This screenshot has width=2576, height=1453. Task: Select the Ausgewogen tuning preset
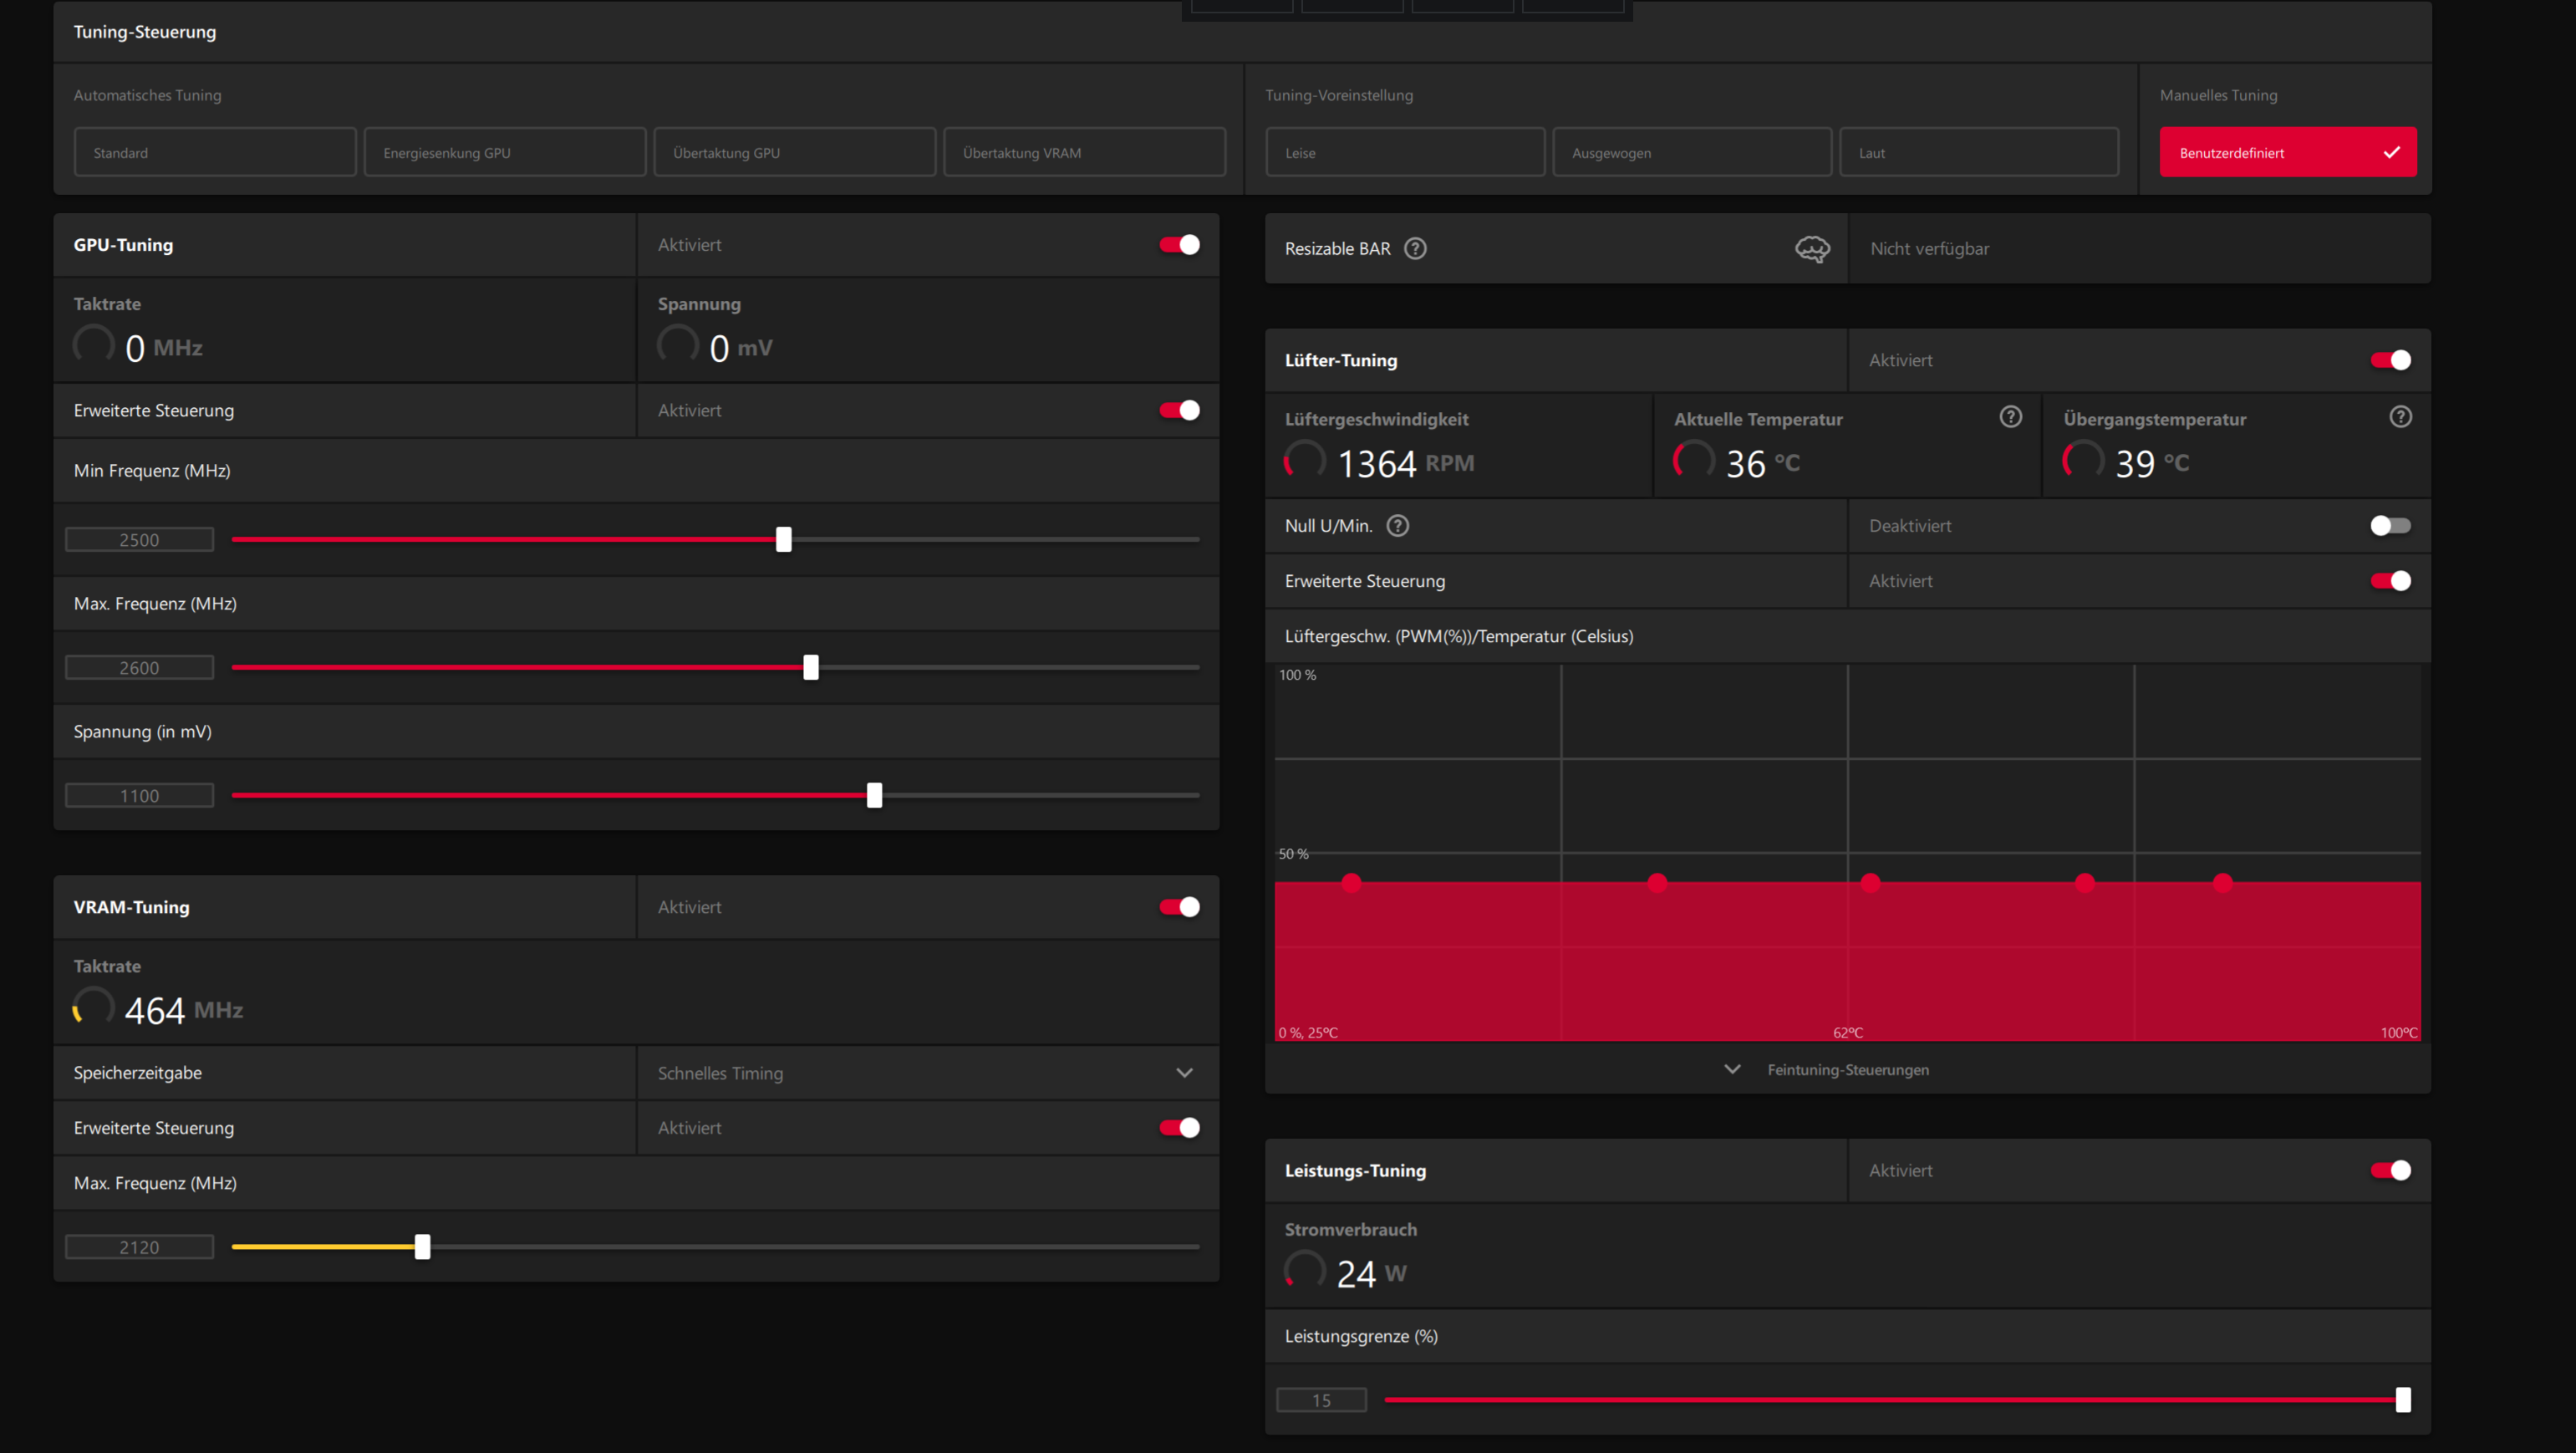click(1691, 152)
